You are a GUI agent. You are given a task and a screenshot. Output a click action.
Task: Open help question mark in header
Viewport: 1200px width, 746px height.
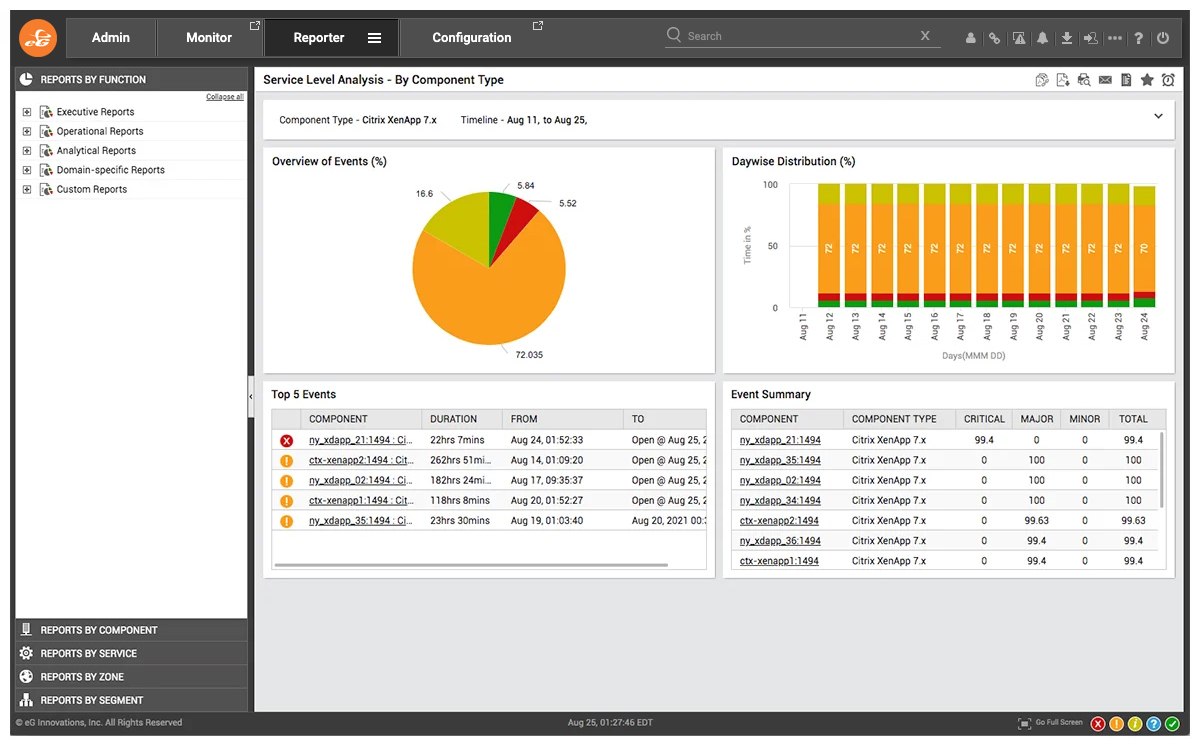[1139, 38]
